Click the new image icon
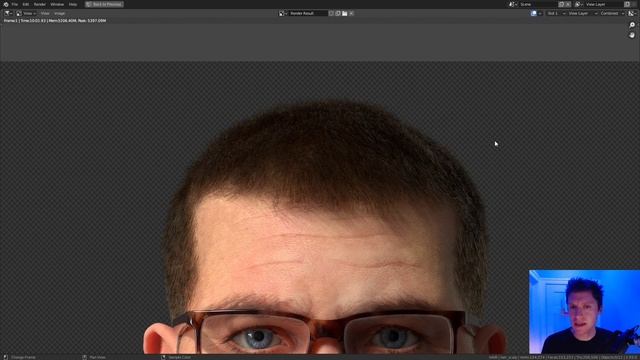The width and height of the screenshot is (640, 360). click(x=338, y=13)
